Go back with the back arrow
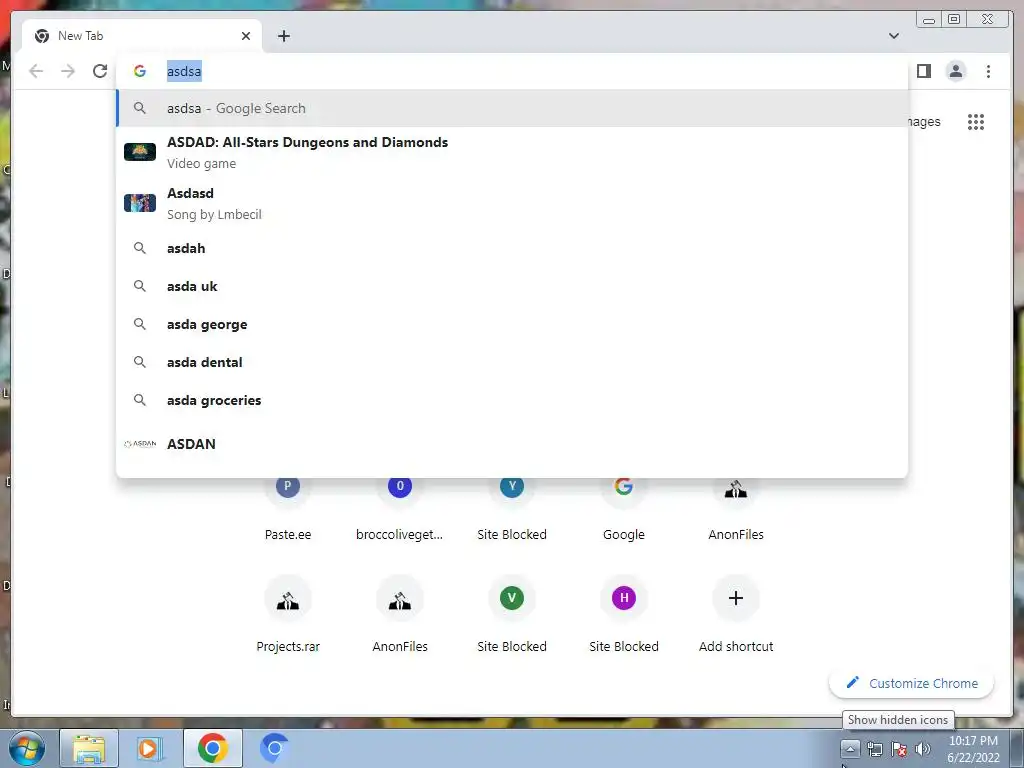The image size is (1024, 768). pos(36,71)
